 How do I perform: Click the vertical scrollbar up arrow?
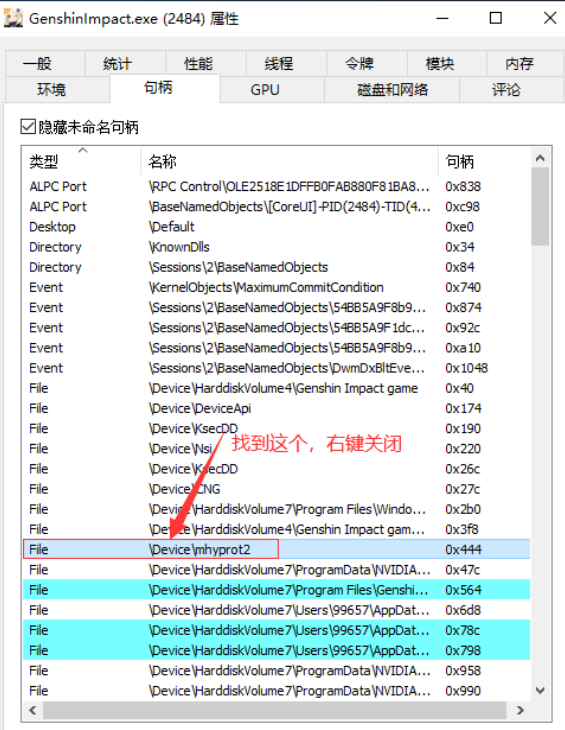pos(540,158)
